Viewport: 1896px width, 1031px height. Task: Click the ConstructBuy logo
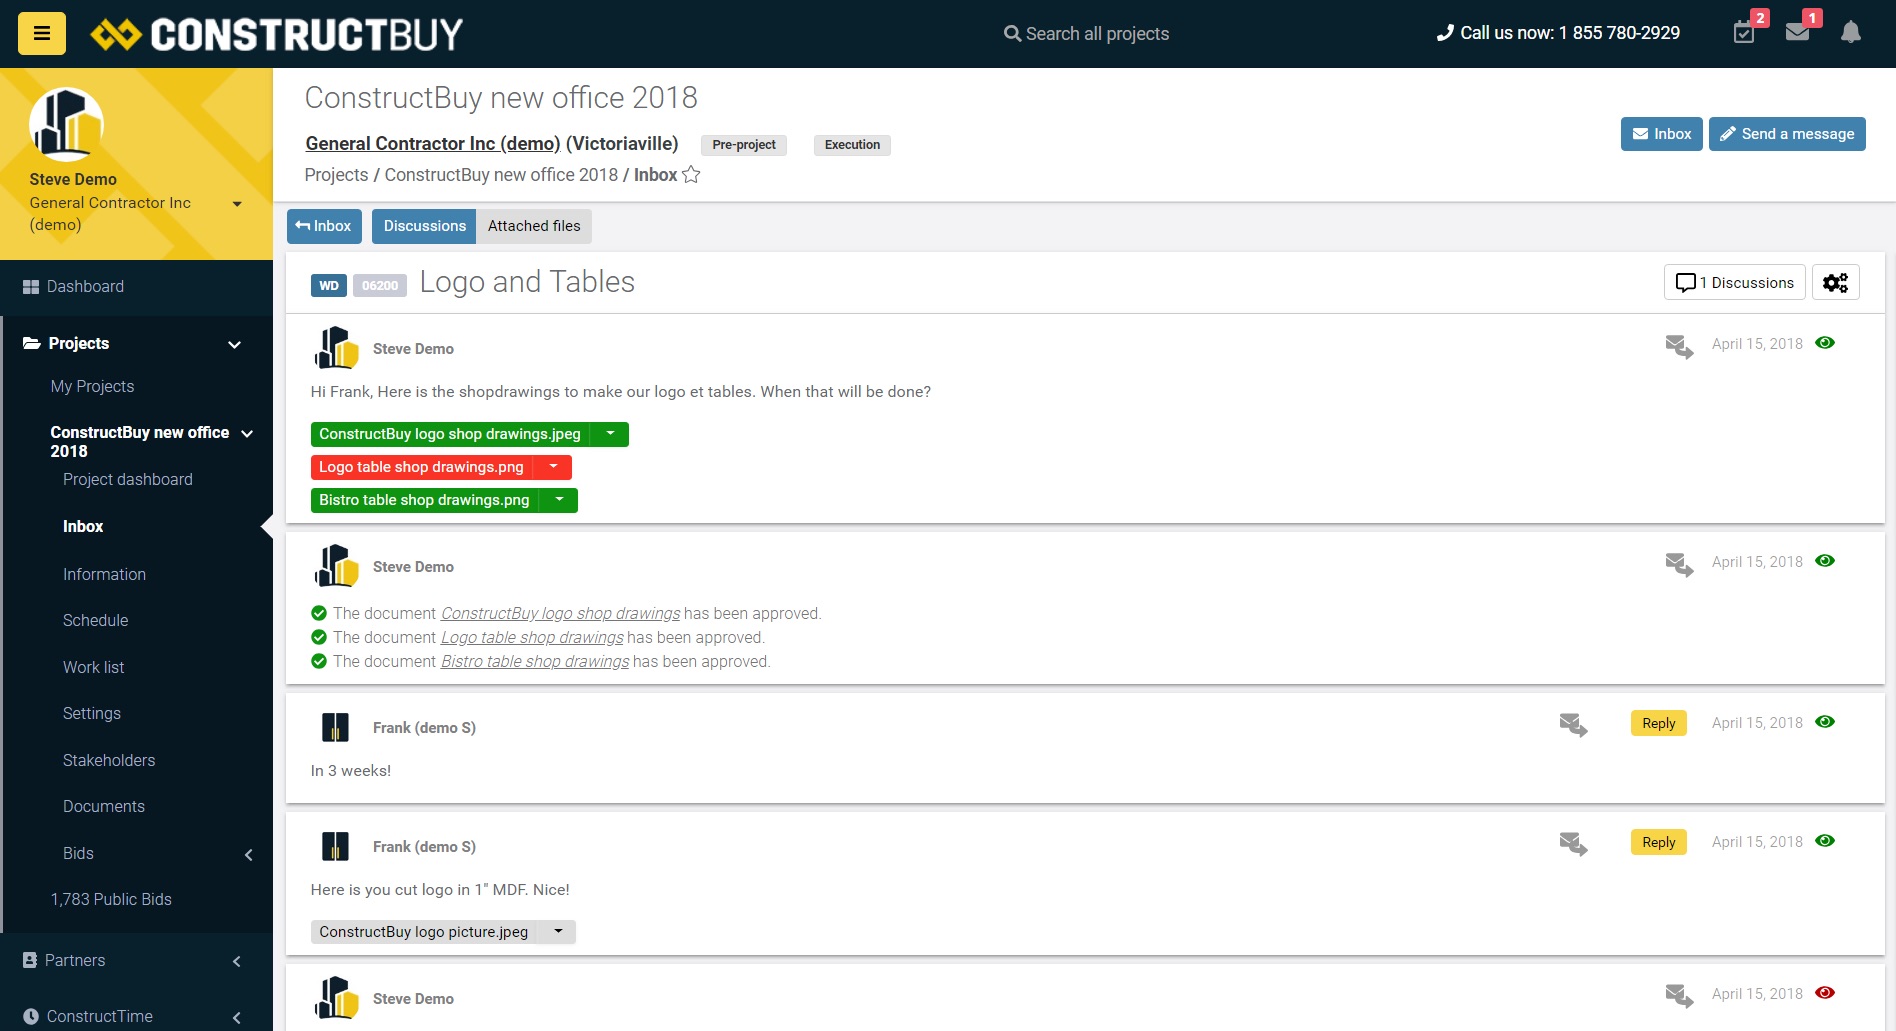point(277,34)
